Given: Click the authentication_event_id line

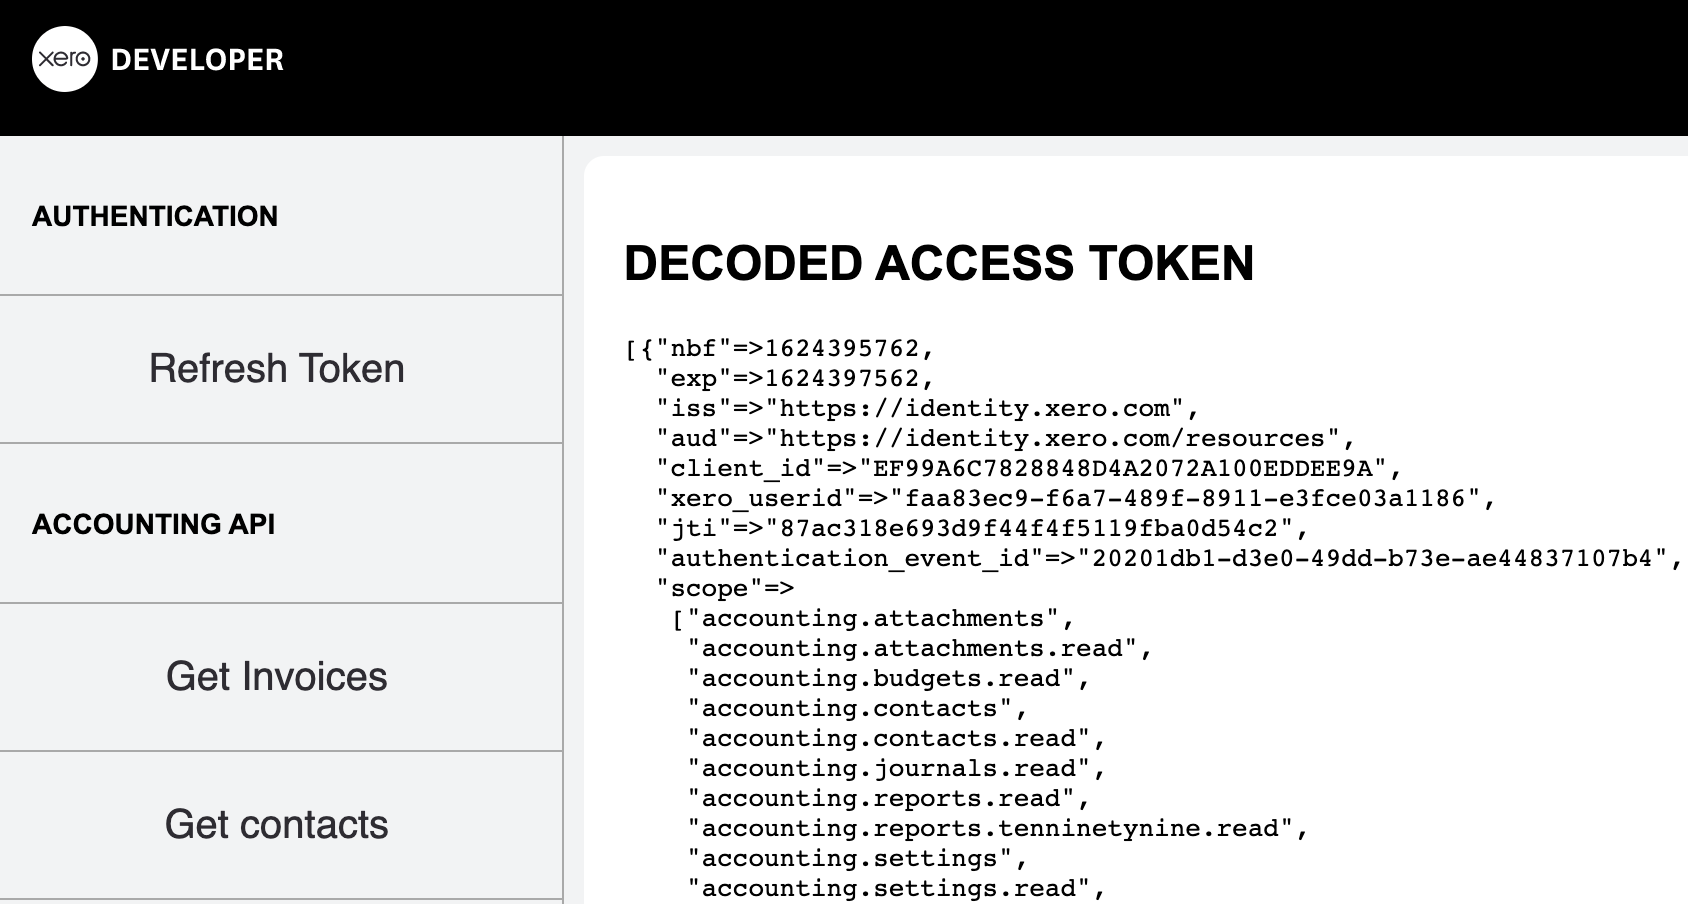Looking at the screenshot, I should point(1169,558).
